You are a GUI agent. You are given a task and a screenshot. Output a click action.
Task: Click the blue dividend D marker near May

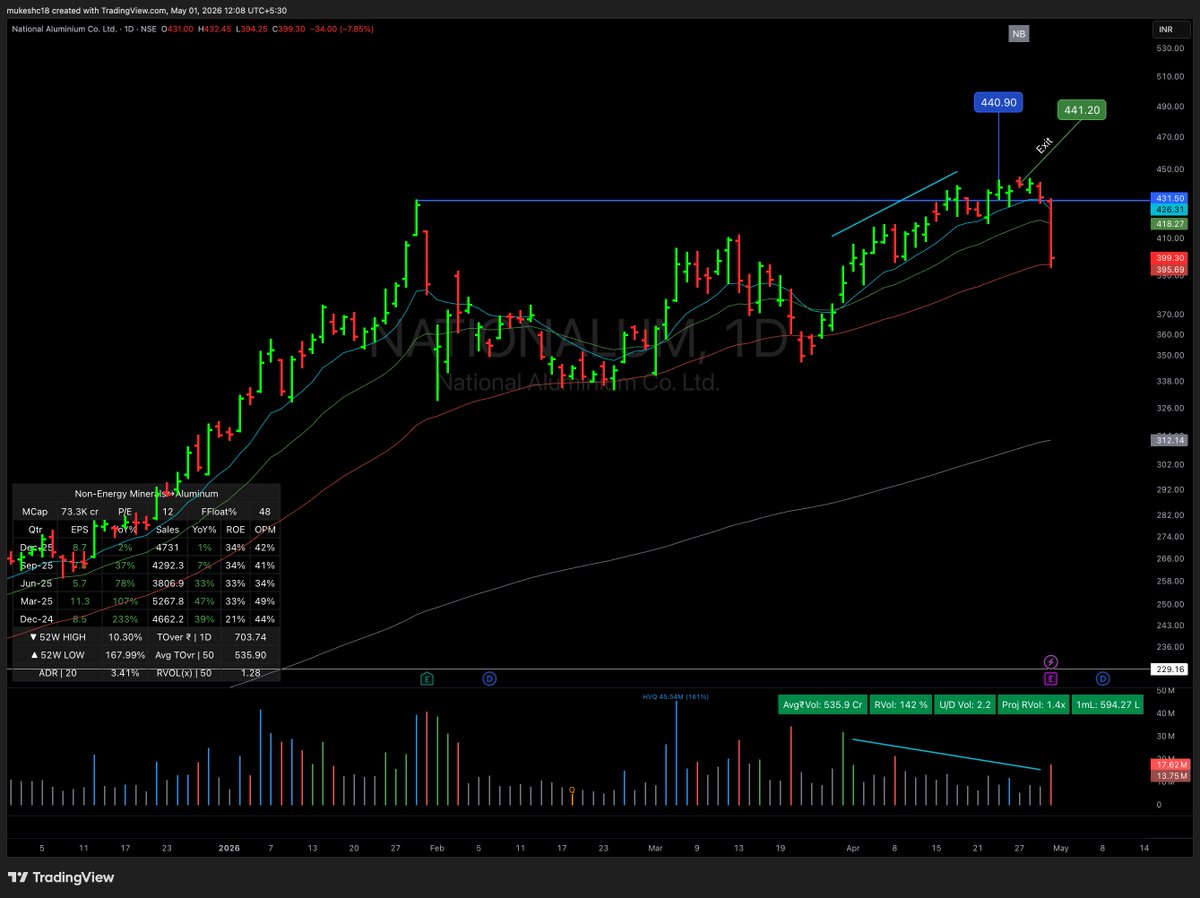pos(1101,679)
